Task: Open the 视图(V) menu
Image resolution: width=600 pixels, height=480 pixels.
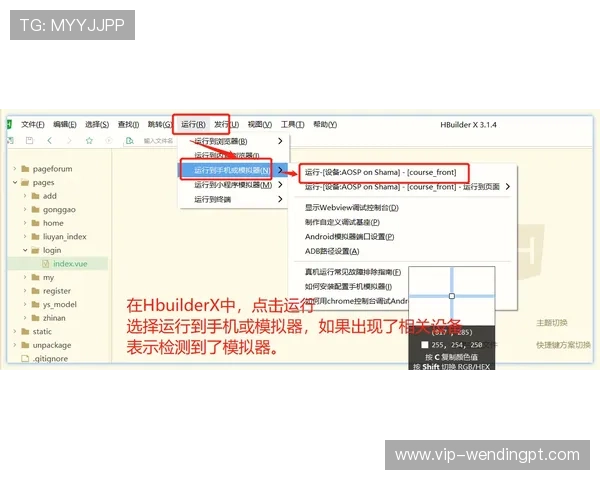Action: click(260, 124)
